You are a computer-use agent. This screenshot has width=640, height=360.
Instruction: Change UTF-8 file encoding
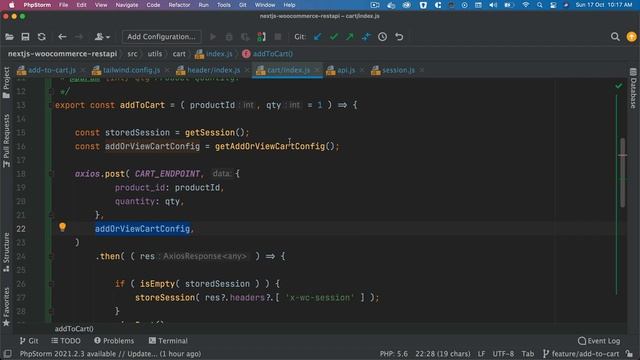coord(503,354)
